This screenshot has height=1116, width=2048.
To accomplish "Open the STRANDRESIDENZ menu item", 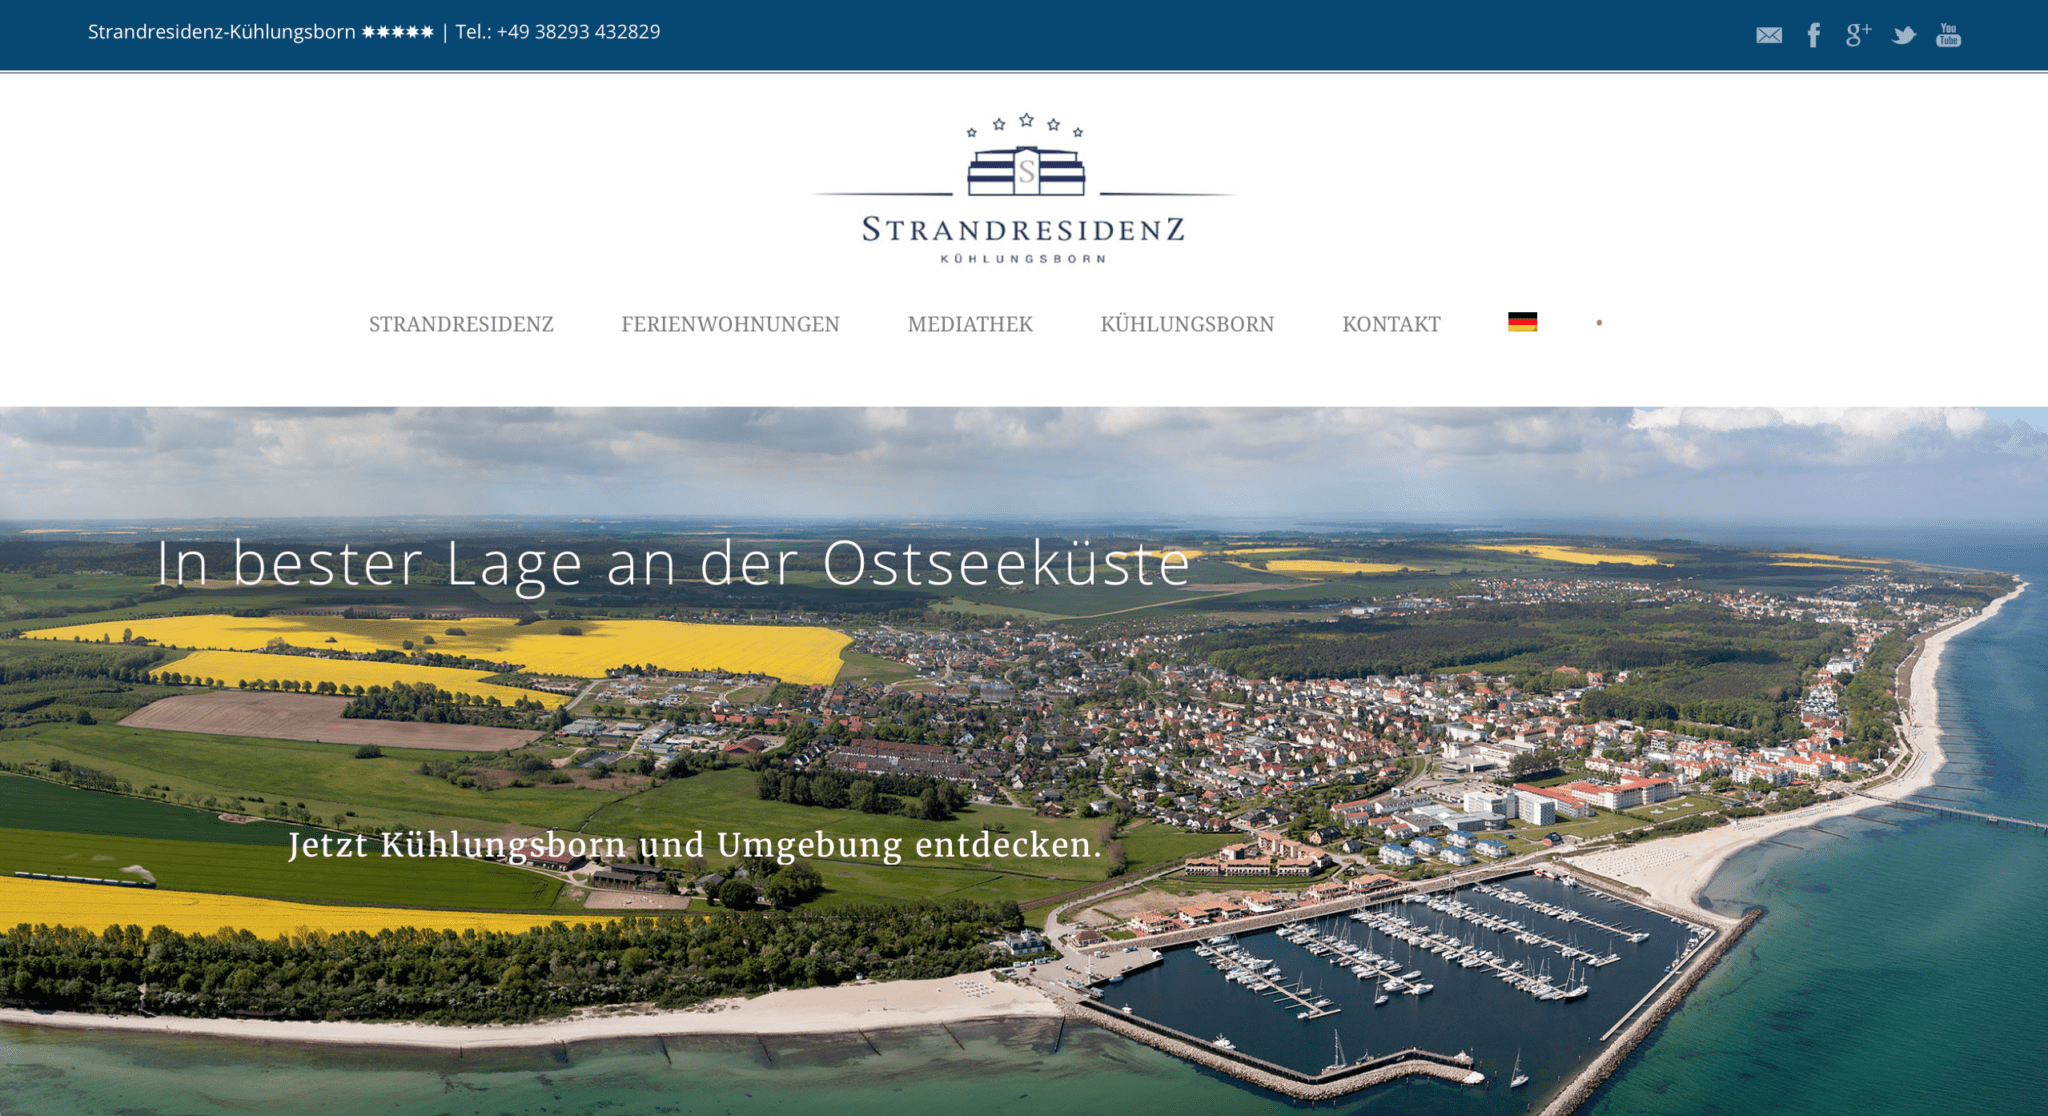I will pos(461,324).
